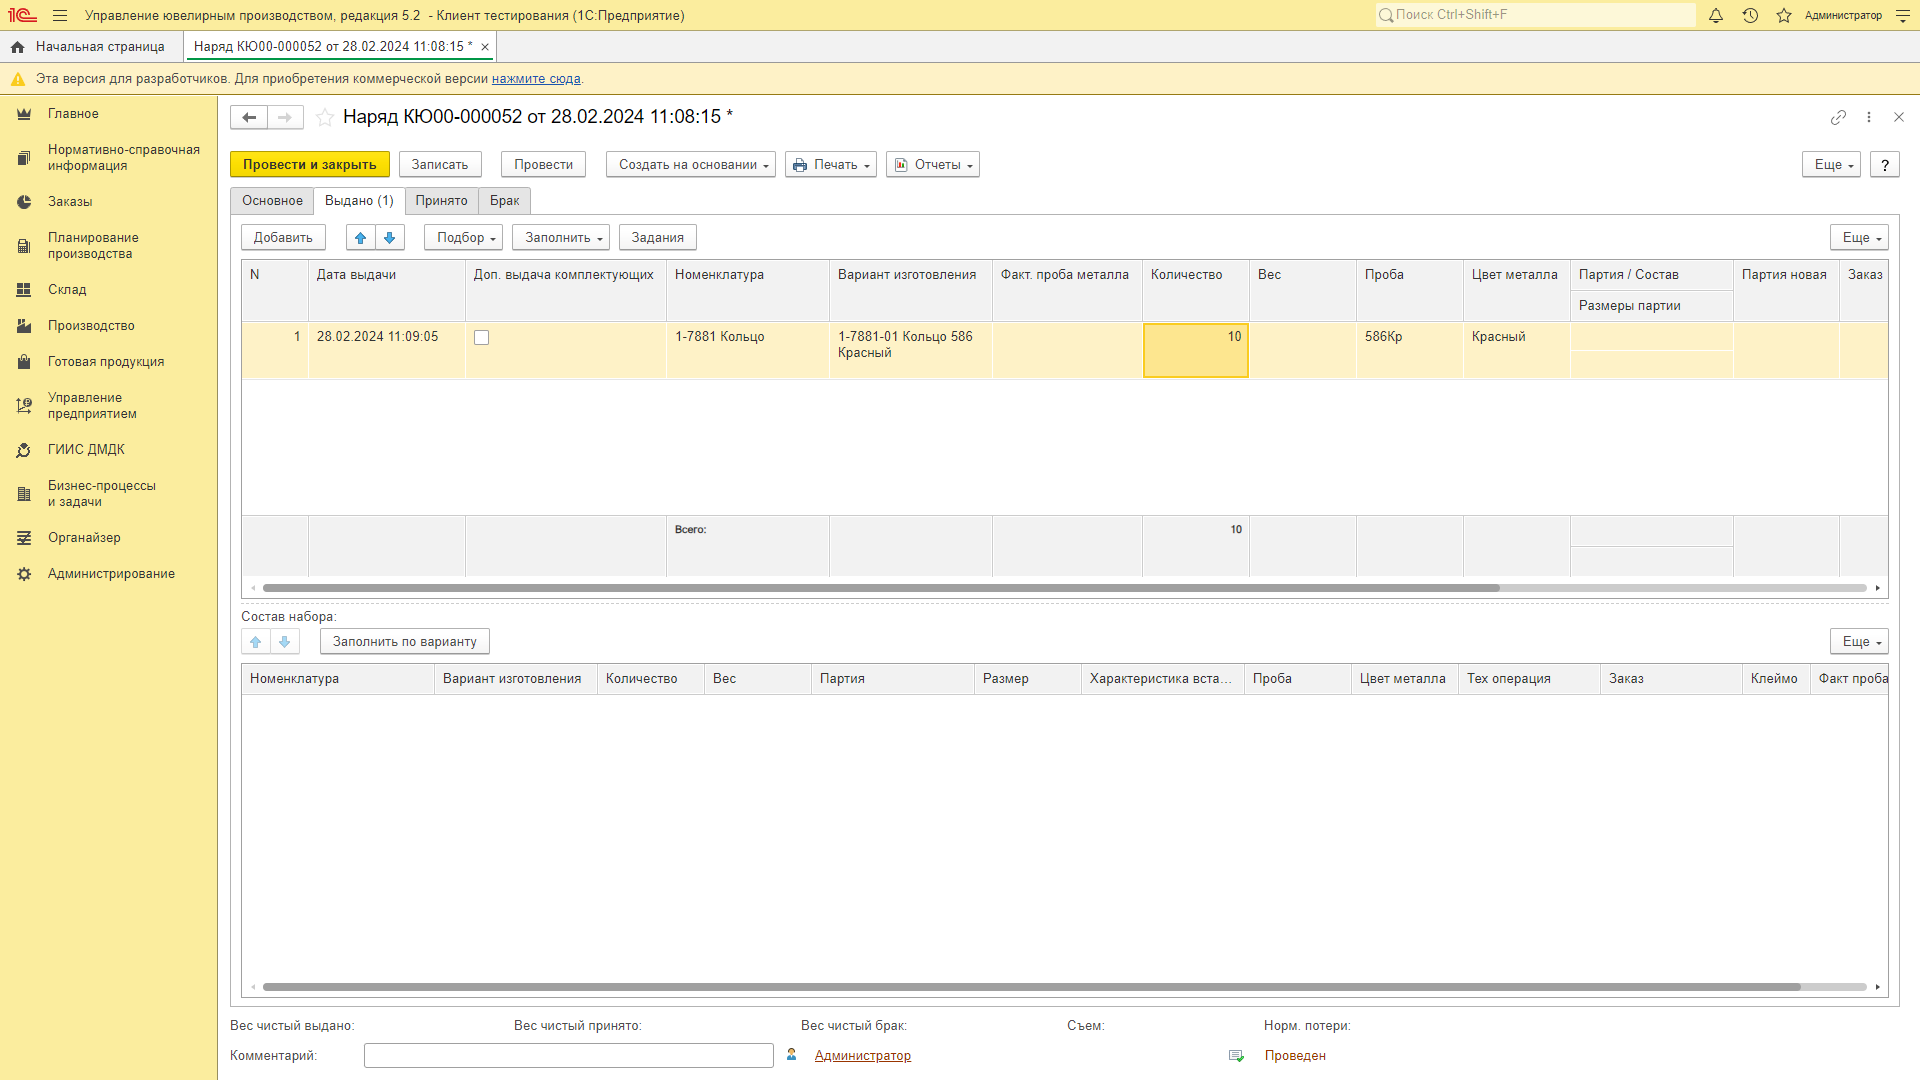1920x1080 pixels.
Task: Click horizontal scrollbar of Состав набора table
Action: pyautogui.click(x=1032, y=987)
